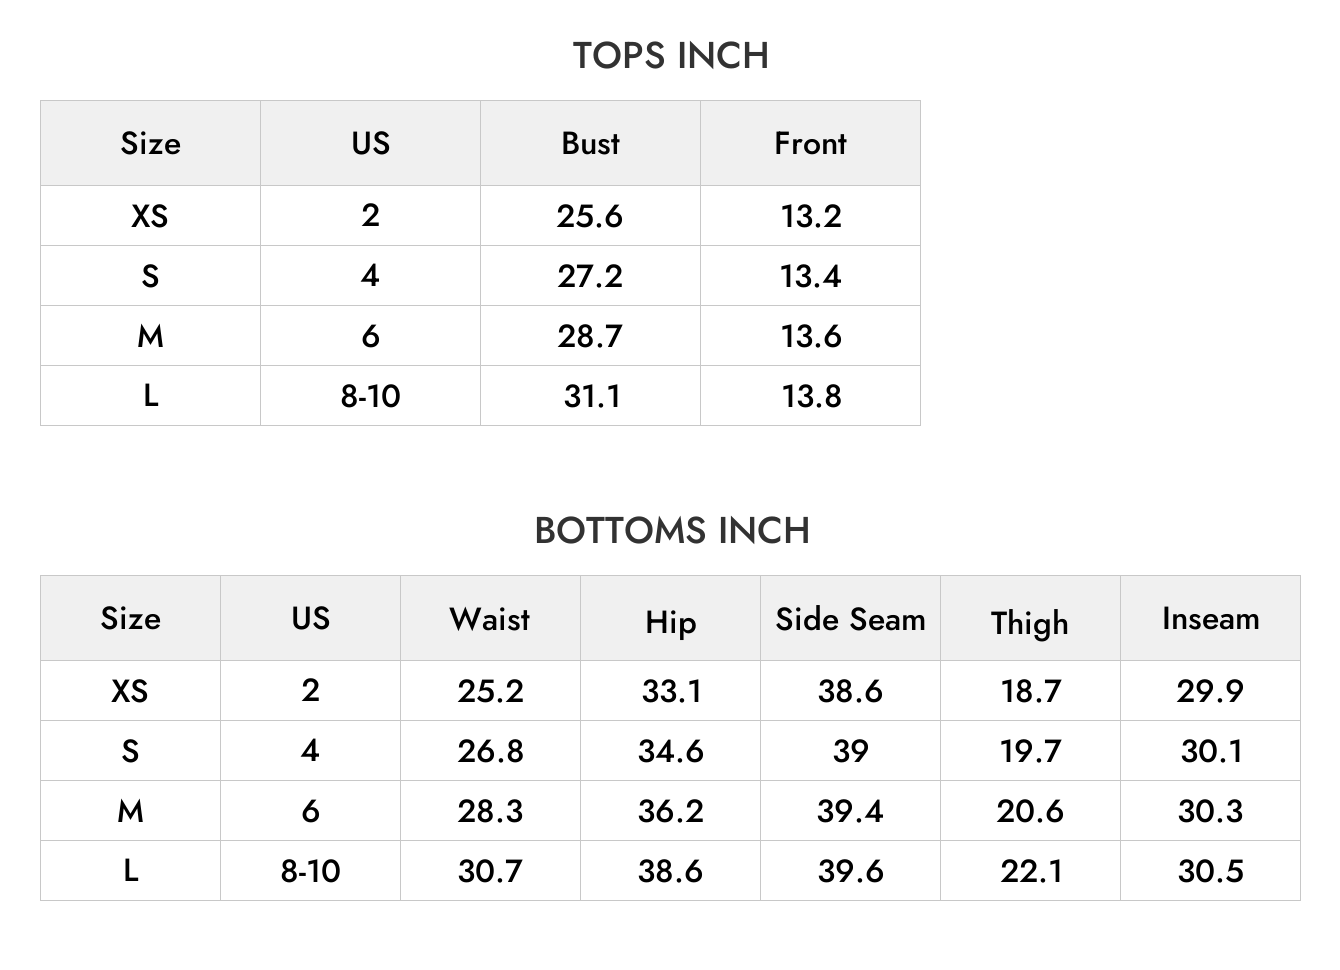
Task: Select the Thigh column header
Action: (1030, 623)
